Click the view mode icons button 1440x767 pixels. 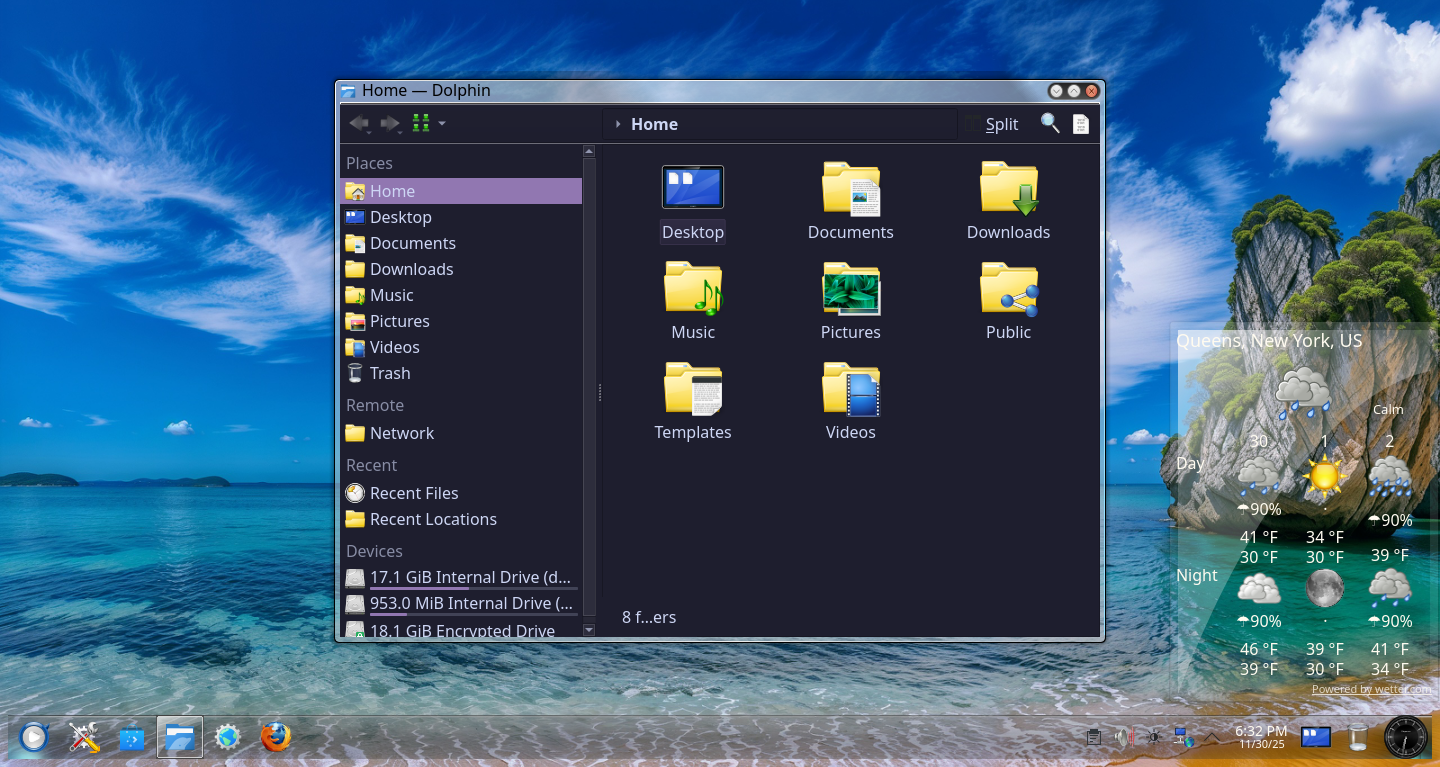point(421,123)
